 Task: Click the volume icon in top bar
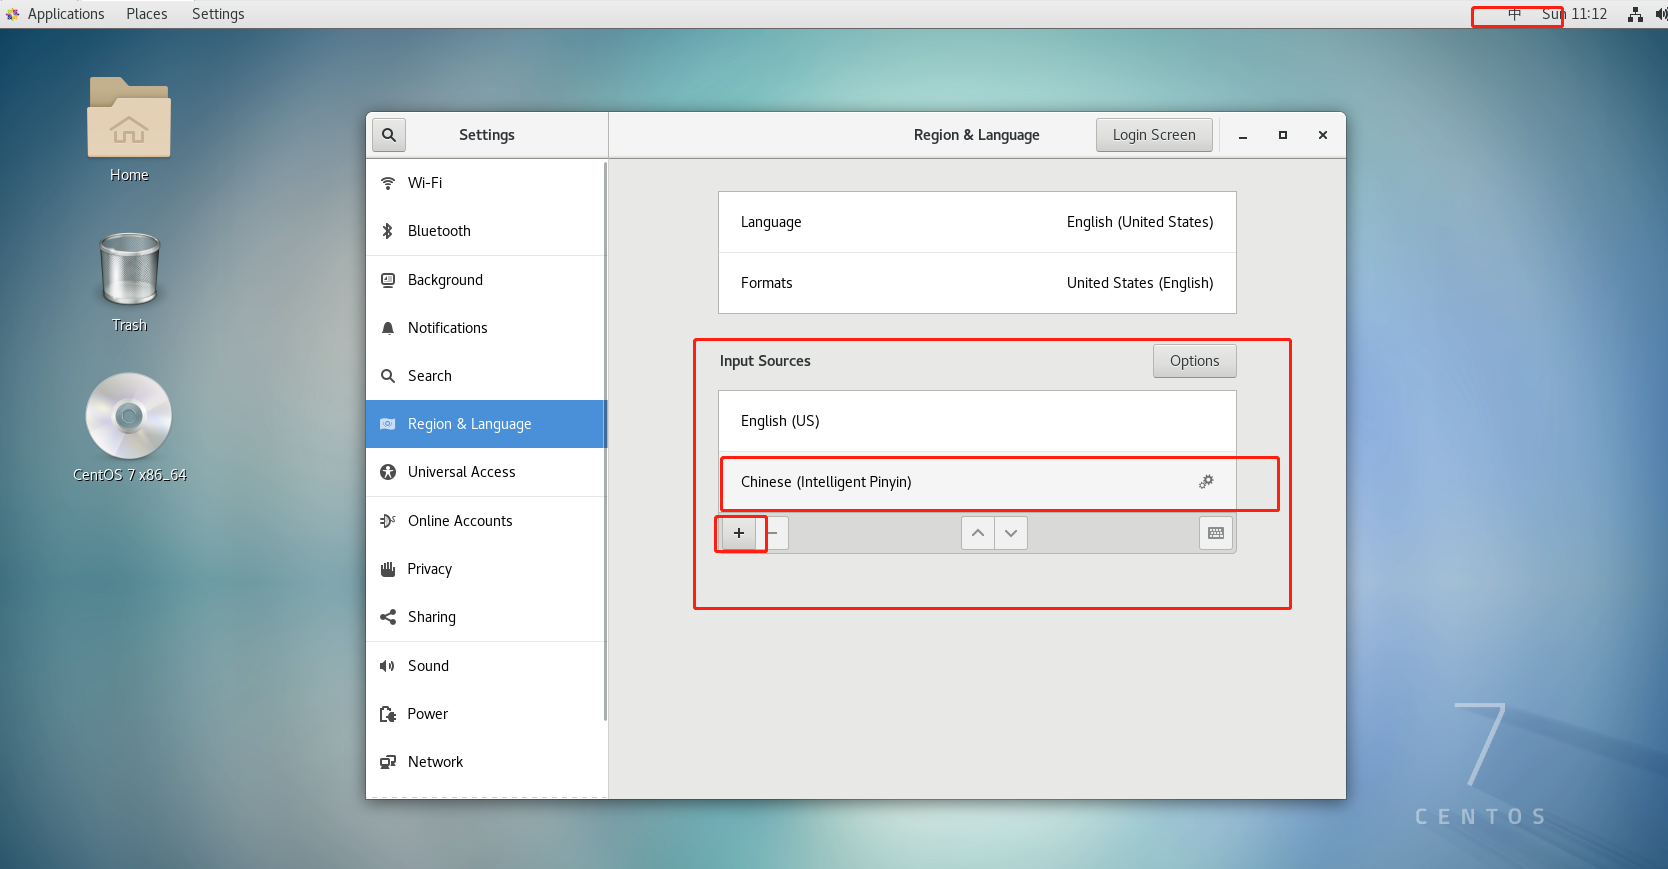(x=1661, y=14)
